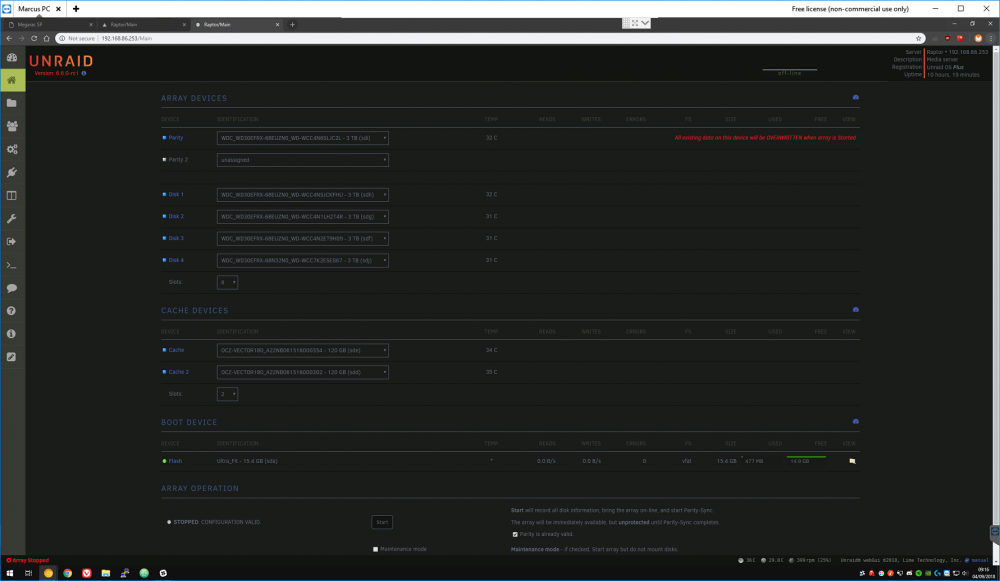Bookmark page with star icon

tap(918, 38)
